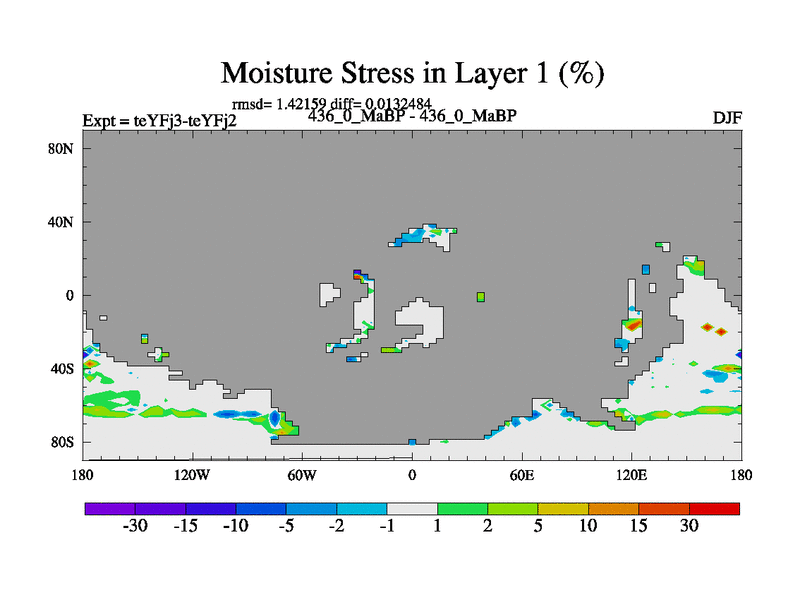The image size is (800, 600).
Task: Click the '0' longitude label on bottom axis
Action: click(x=412, y=474)
